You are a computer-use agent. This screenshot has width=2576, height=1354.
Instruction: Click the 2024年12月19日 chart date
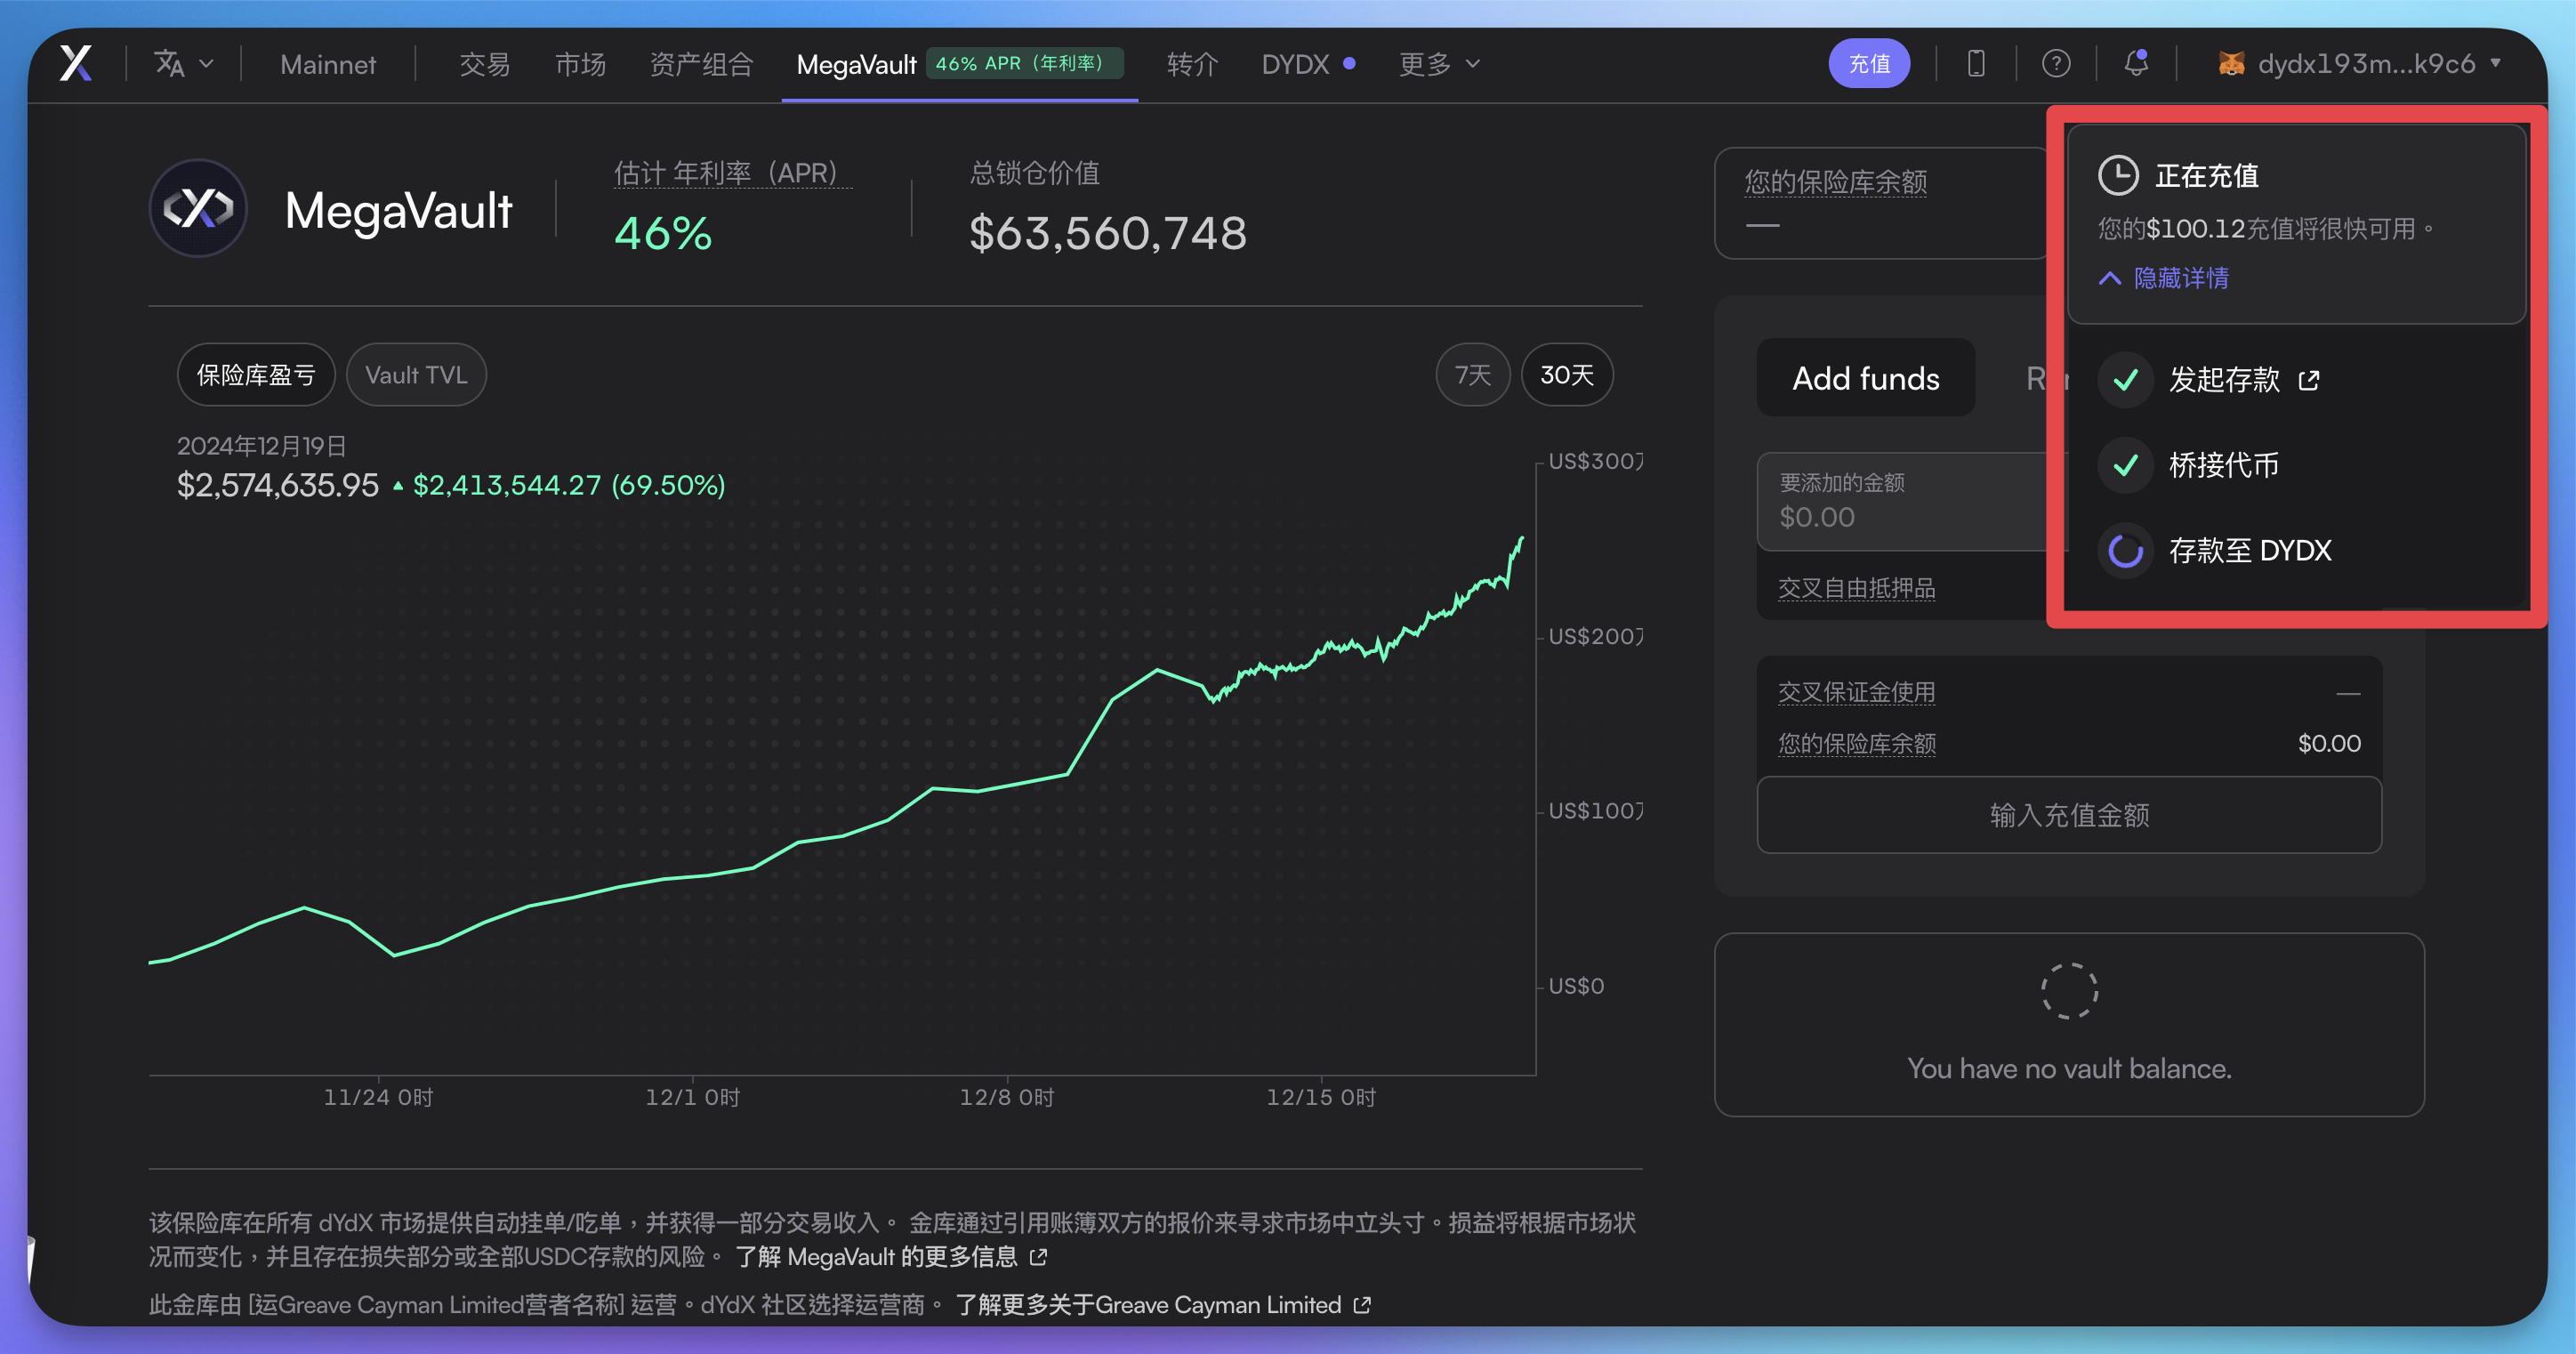(262, 446)
